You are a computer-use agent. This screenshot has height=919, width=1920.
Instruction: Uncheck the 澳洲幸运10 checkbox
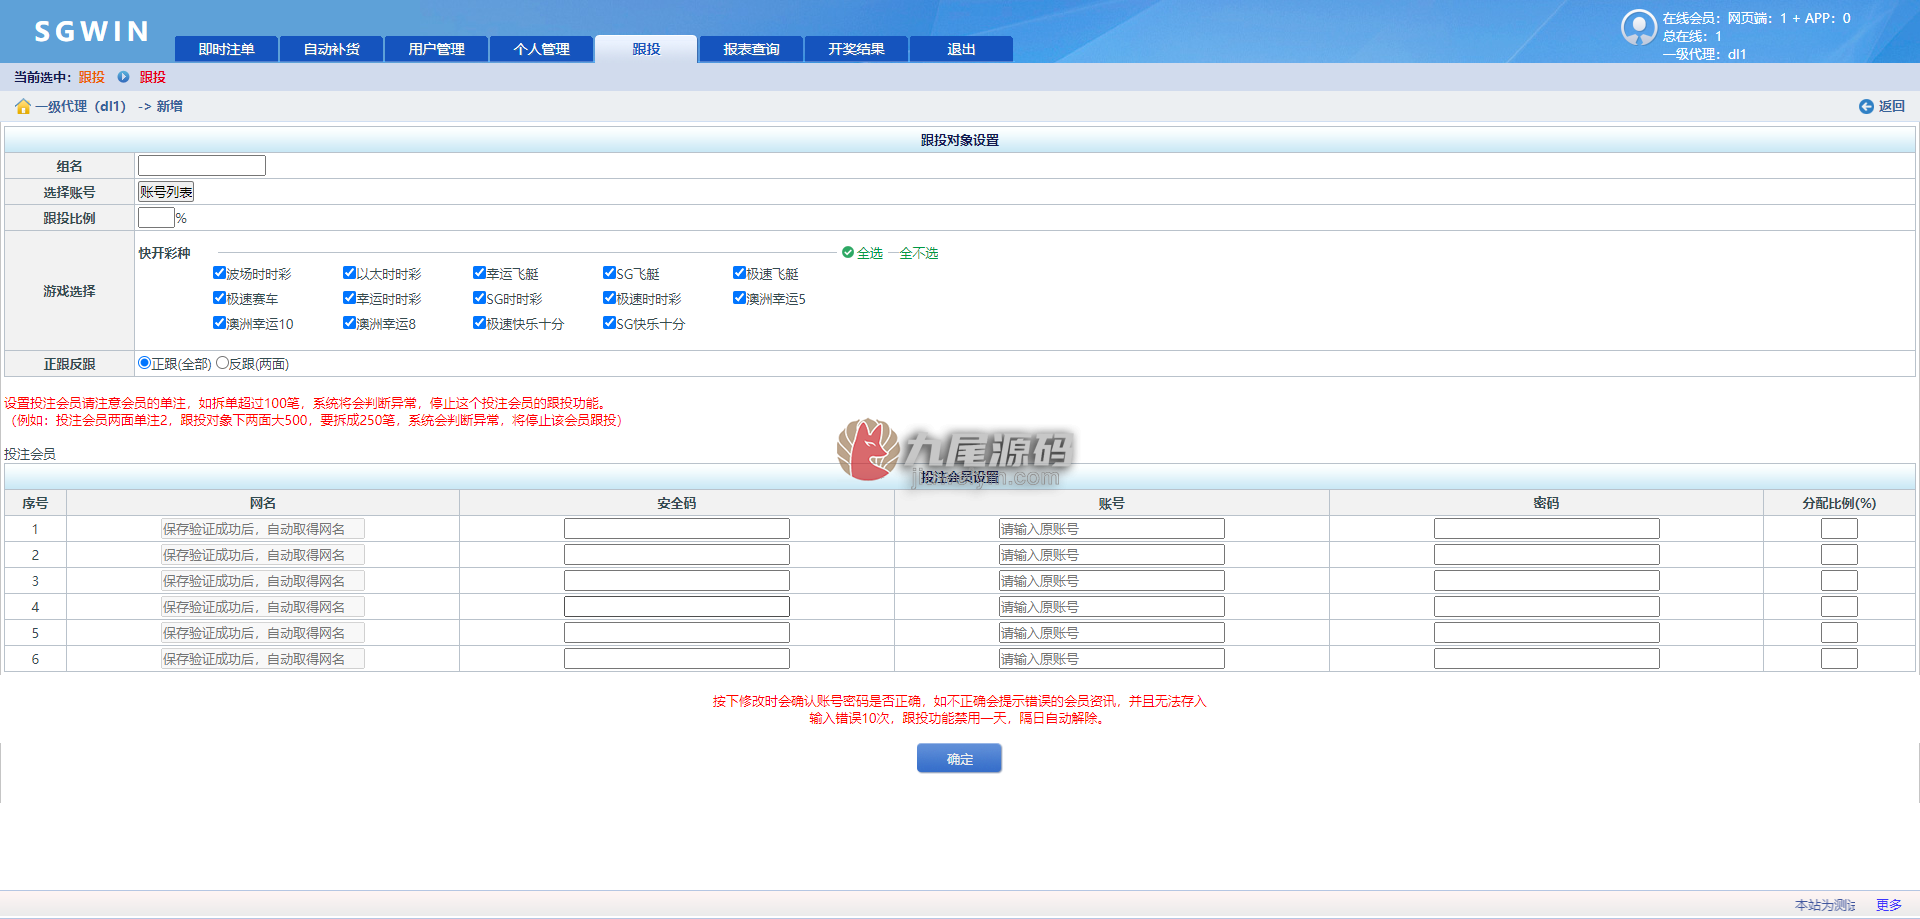[x=219, y=323]
